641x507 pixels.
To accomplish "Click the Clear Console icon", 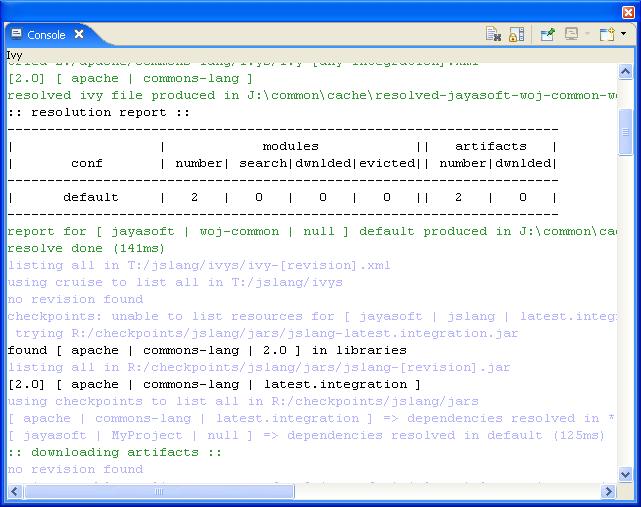I will pos(493,34).
